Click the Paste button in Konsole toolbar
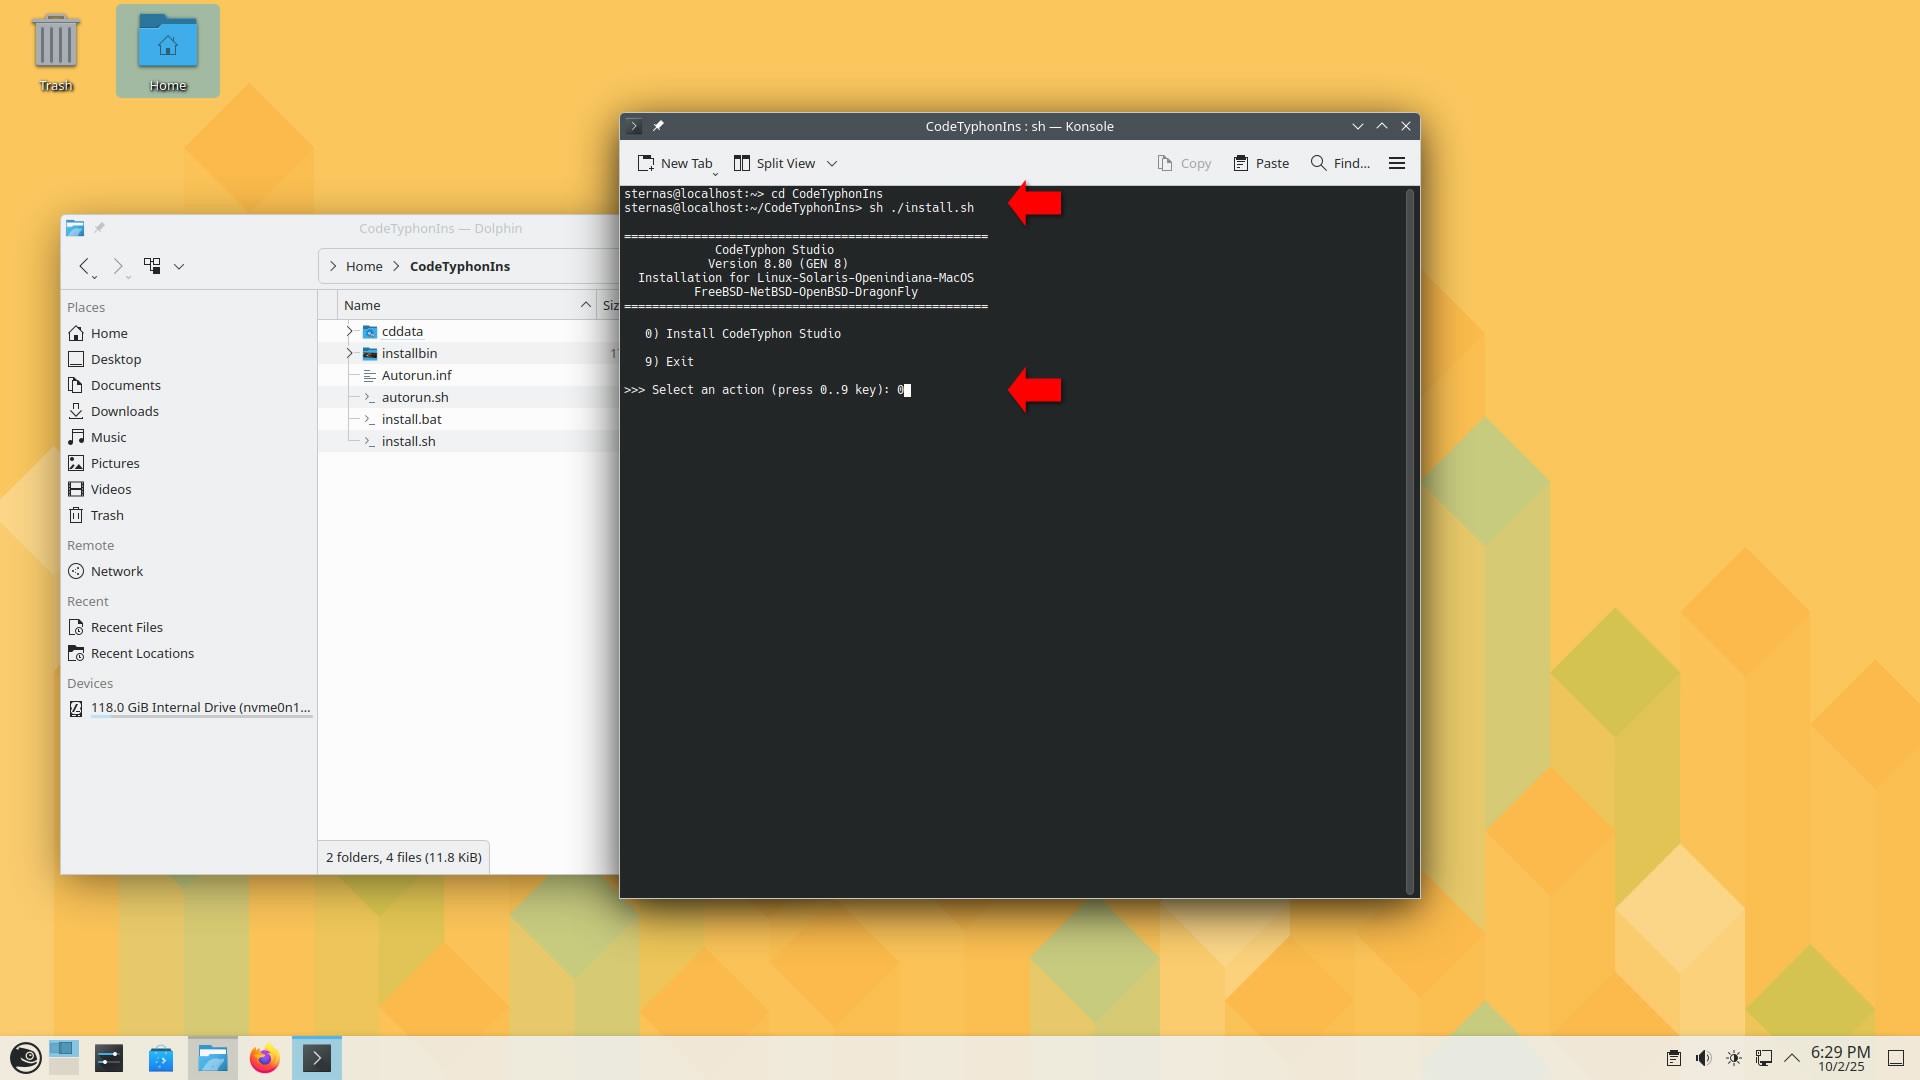This screenshot has height=1080, width=1920. pos(1261,163)
